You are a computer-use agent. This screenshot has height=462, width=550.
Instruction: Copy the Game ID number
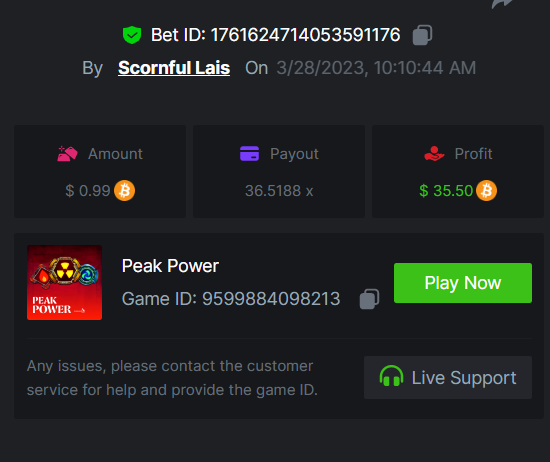[369, 299]
